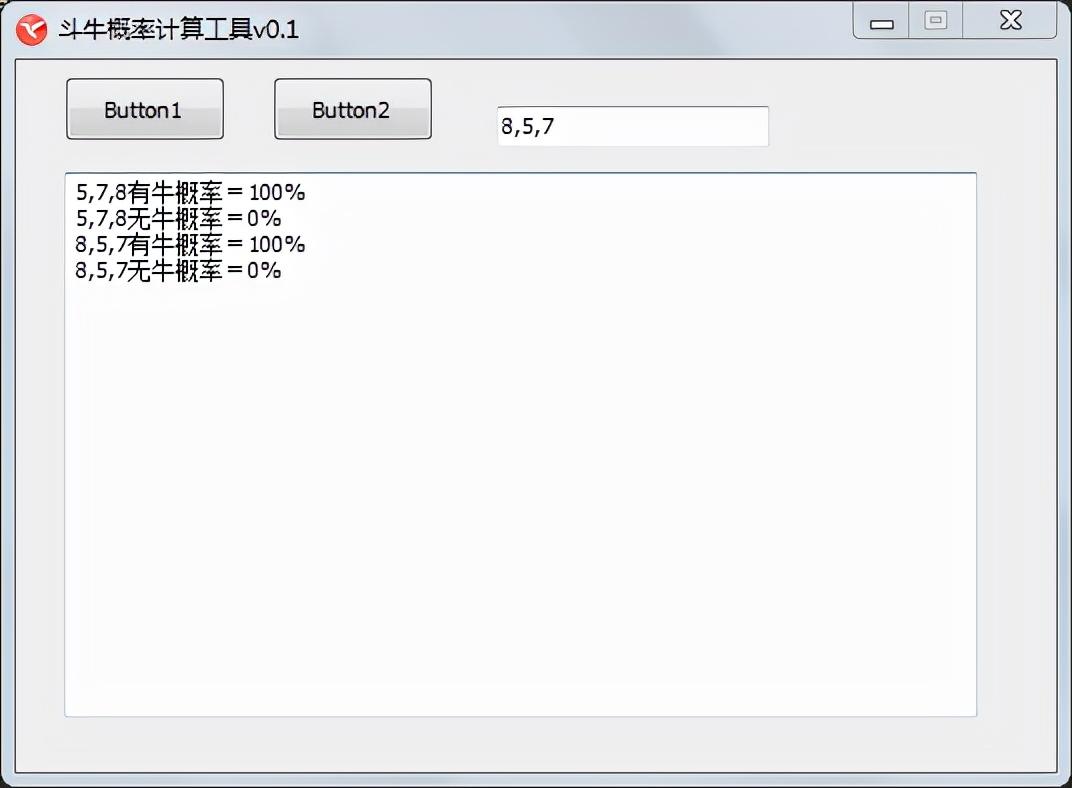The image size is (1072, 788).
Task: Click the 100% value on the third output line
Action: coord(277,245)
